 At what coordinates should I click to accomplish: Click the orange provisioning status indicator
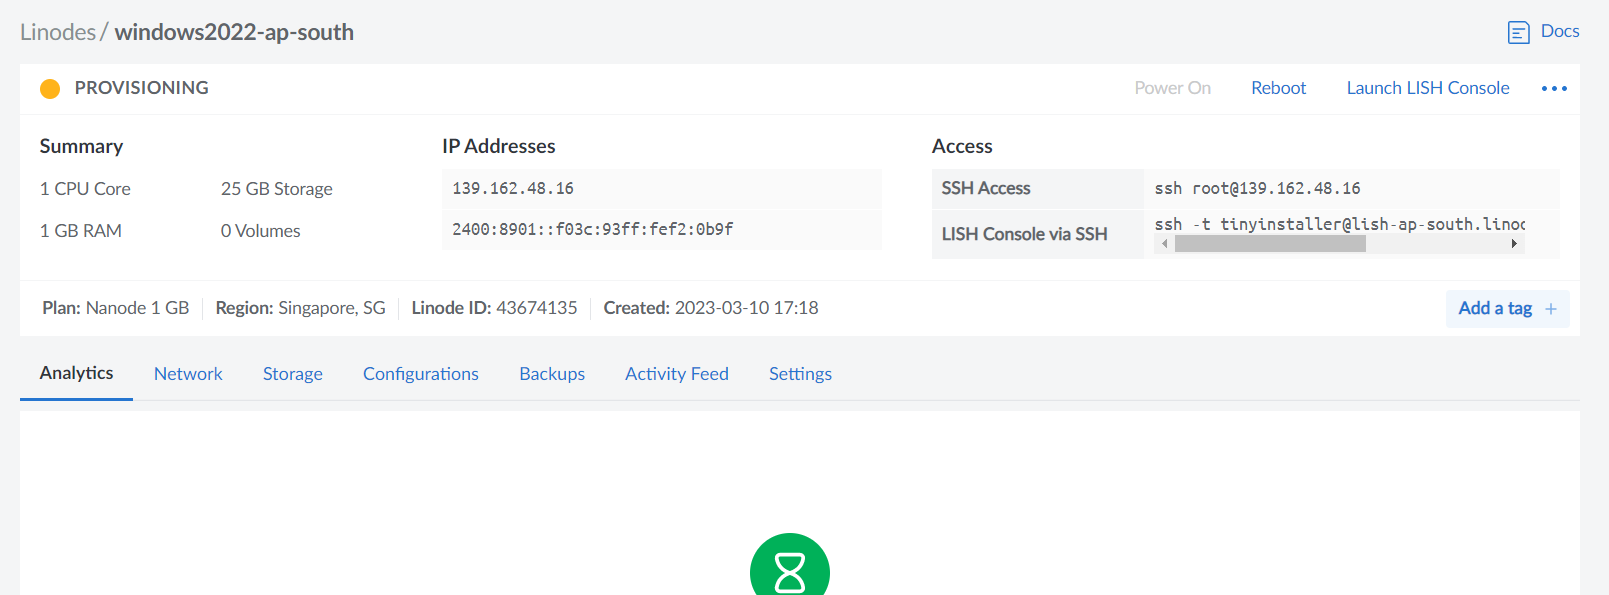click(x=50, y=89)
